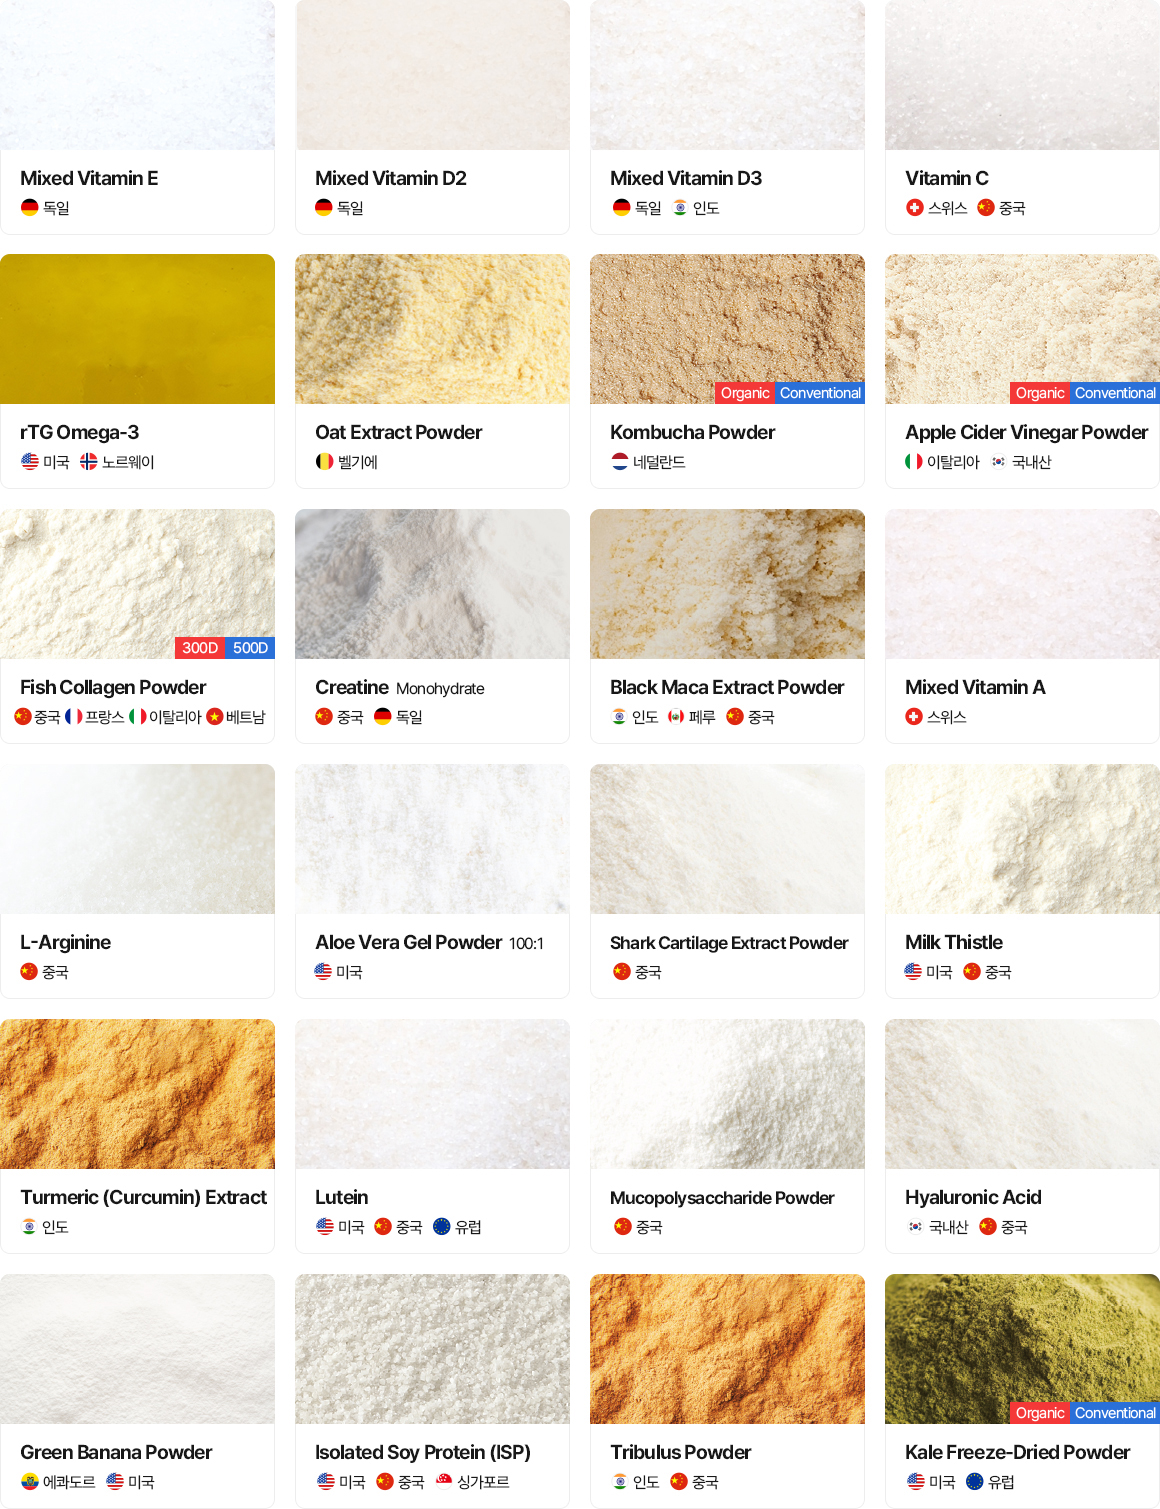Viewport: 1160px width, 1509px height.
Task: Click the Norway flag icon under rTG Omega-3
Action: tap(89, 461)
